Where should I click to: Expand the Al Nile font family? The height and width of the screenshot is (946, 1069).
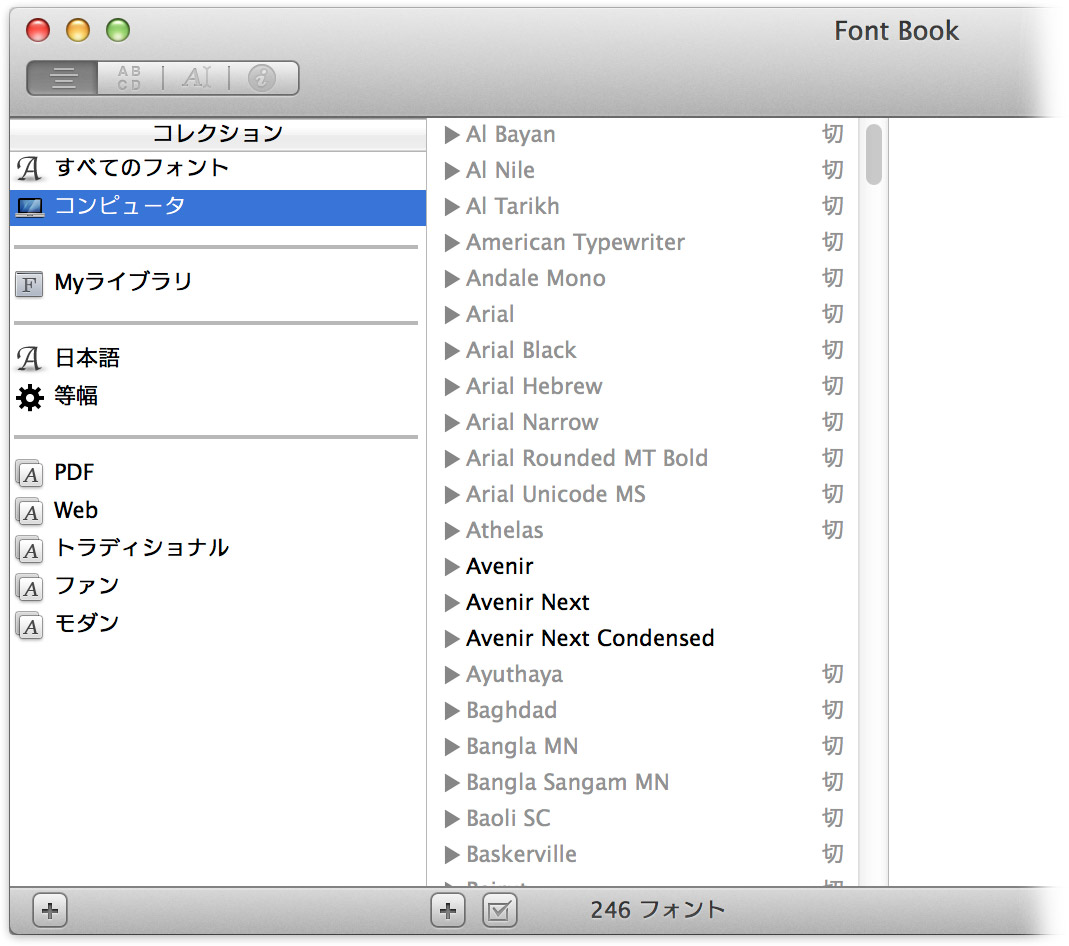pos(451,171)
